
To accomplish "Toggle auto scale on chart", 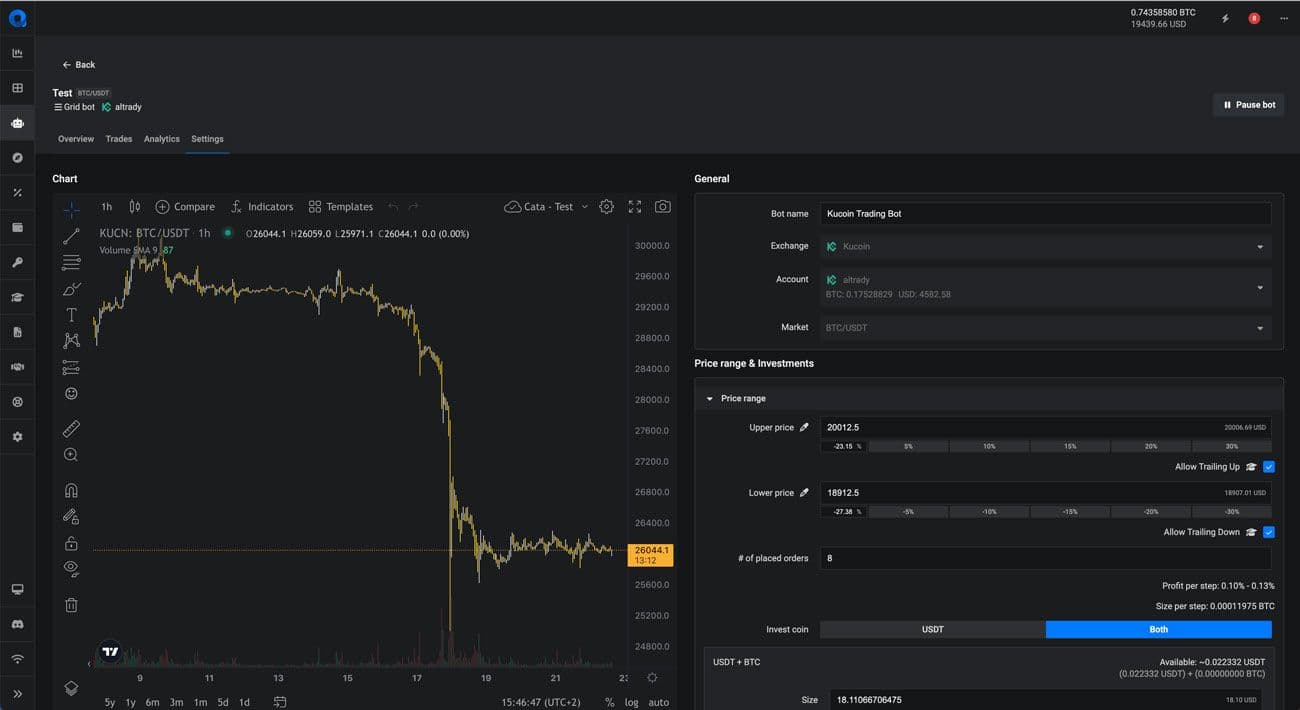I will tap(659, 702).
